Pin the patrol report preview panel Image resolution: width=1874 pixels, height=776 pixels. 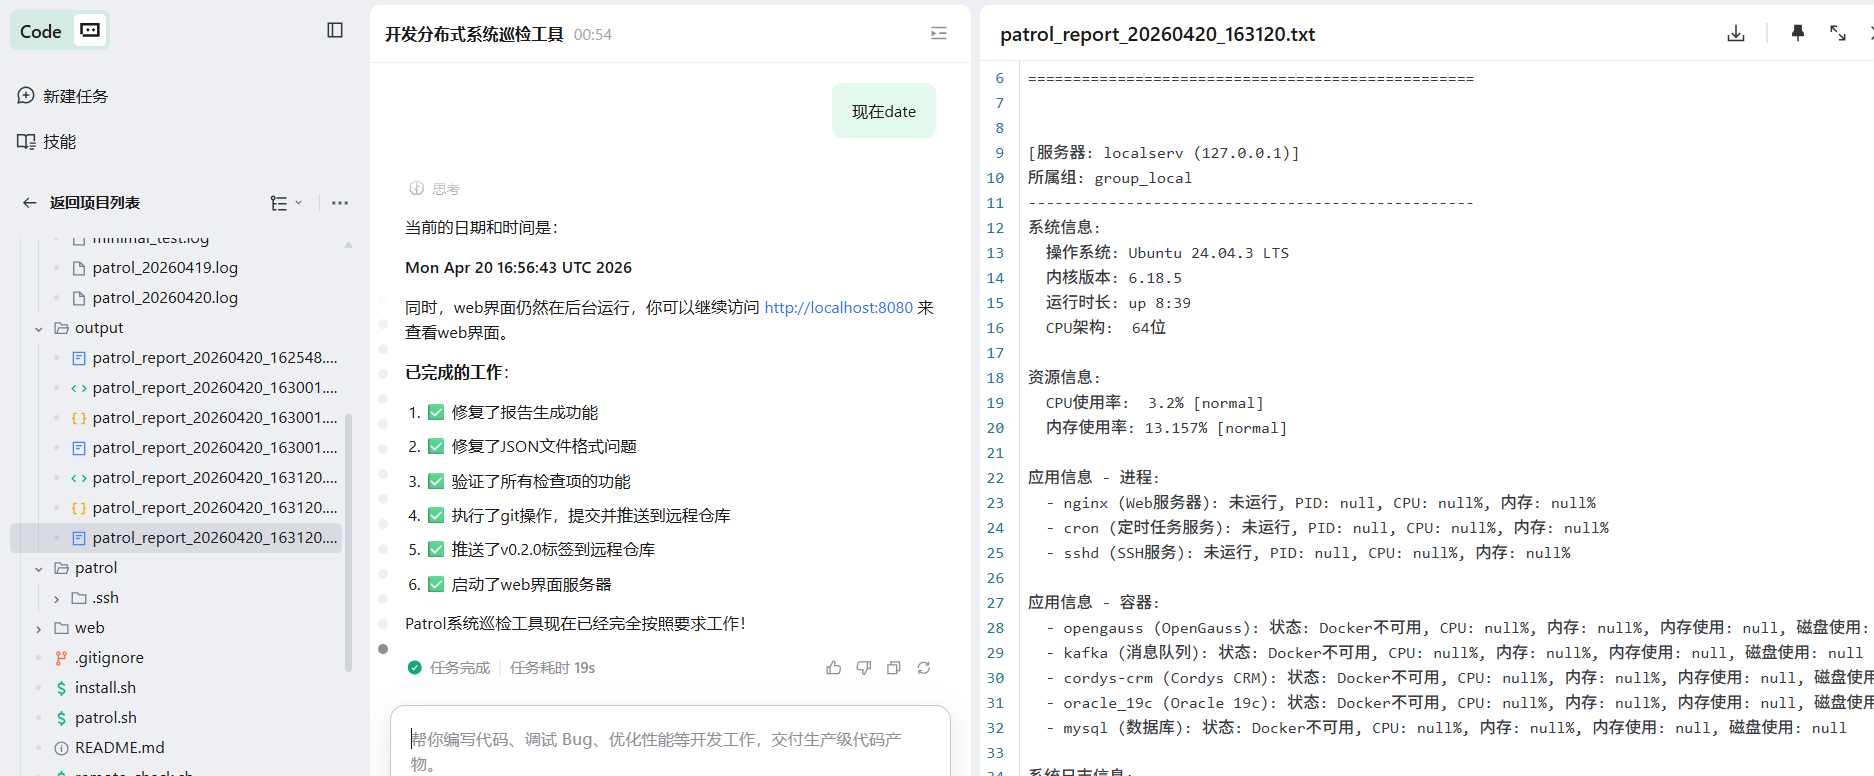(1797, 33)
